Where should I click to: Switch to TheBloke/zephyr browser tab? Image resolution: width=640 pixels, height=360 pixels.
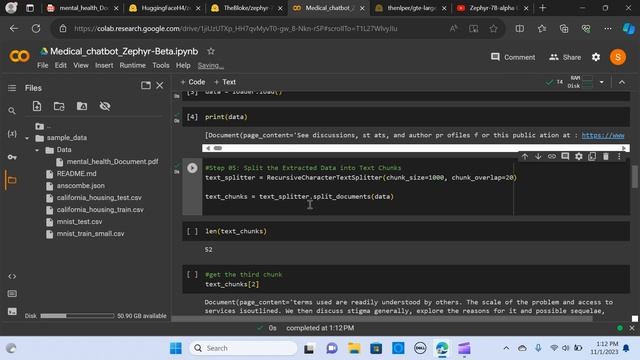coord(247,8)
